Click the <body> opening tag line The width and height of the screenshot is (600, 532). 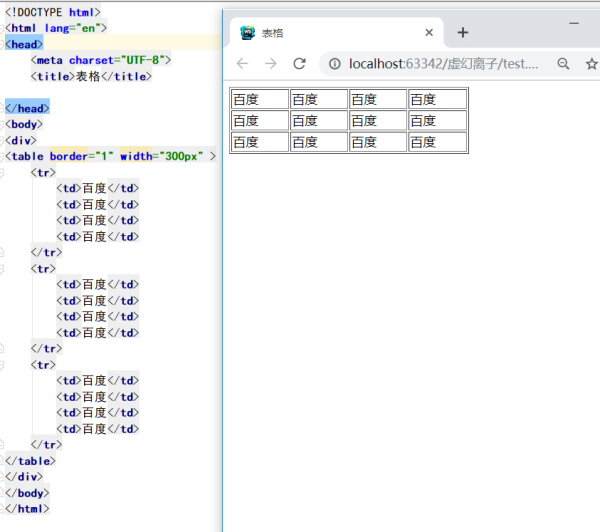24,124
